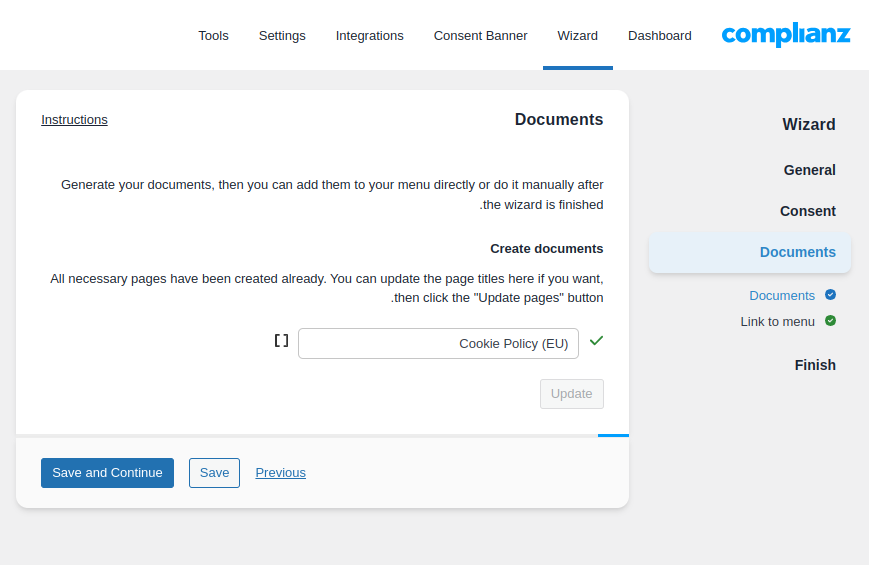Screen dimensions: 869x565
Task: Open the Instructions link
Action: [74, 120]
